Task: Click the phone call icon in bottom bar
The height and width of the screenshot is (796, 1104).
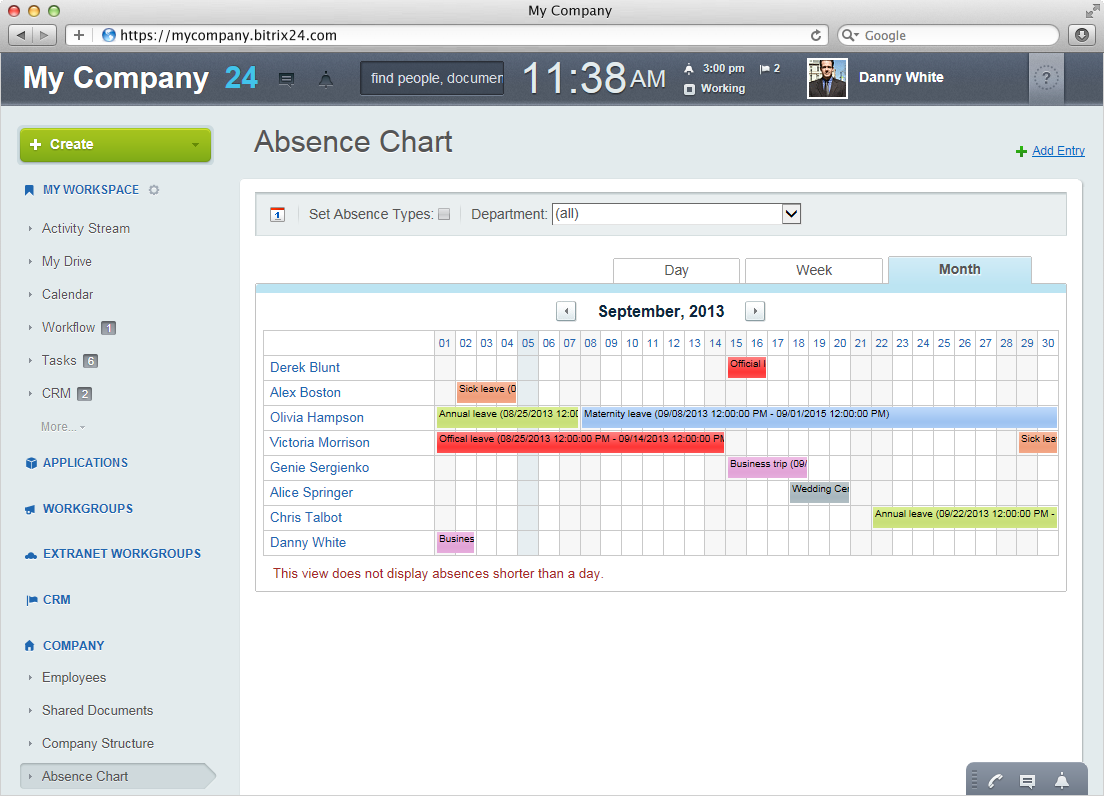Action: pos(995,781)
